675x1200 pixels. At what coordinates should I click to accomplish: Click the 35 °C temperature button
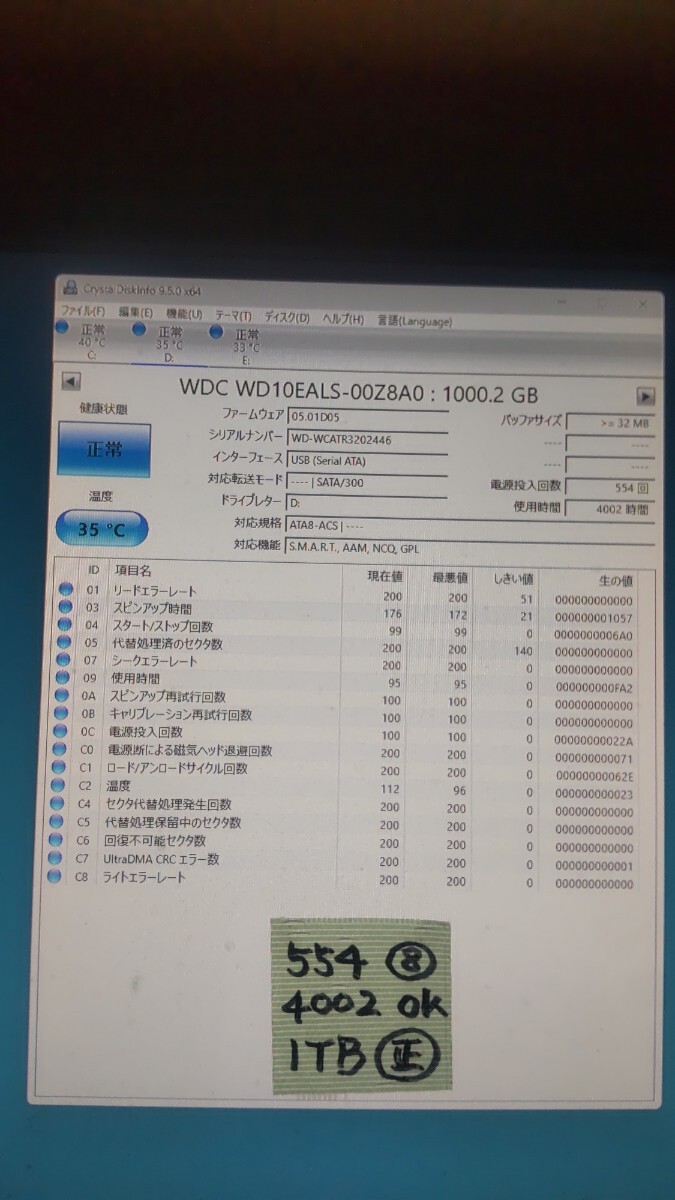(x=102, y=529)
